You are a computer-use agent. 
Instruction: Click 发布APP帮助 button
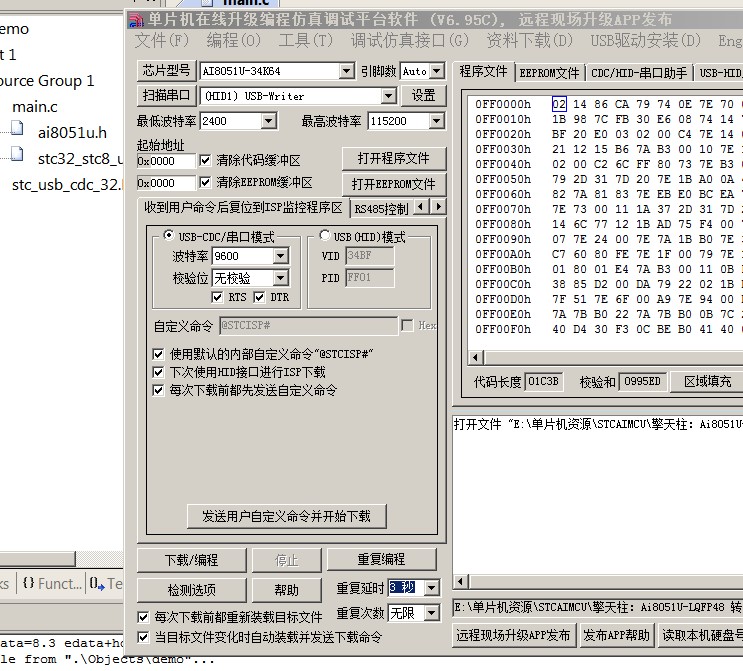click(x=616, y=635)
